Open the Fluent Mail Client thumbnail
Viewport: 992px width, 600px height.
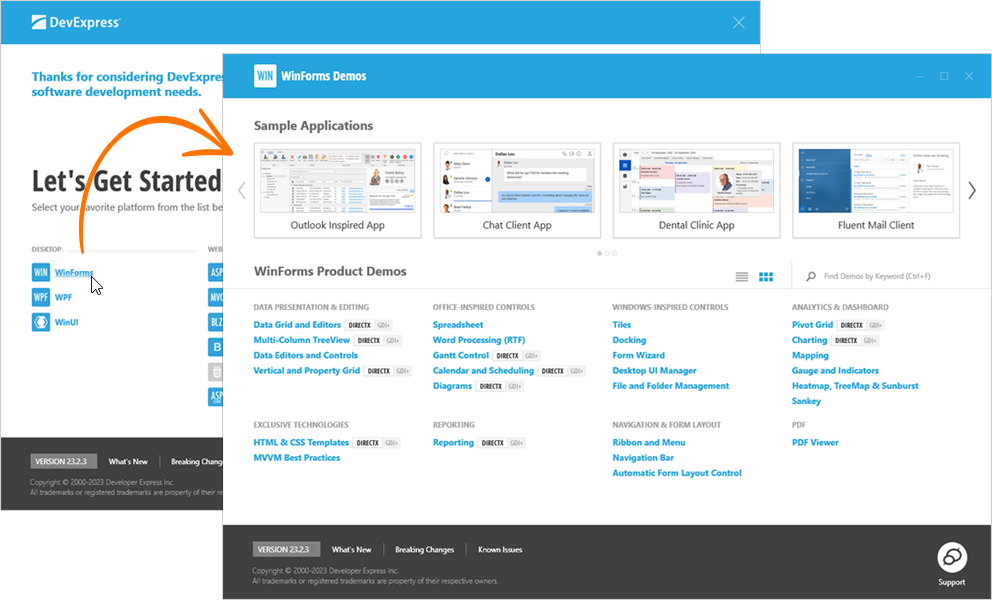[876, 191]
